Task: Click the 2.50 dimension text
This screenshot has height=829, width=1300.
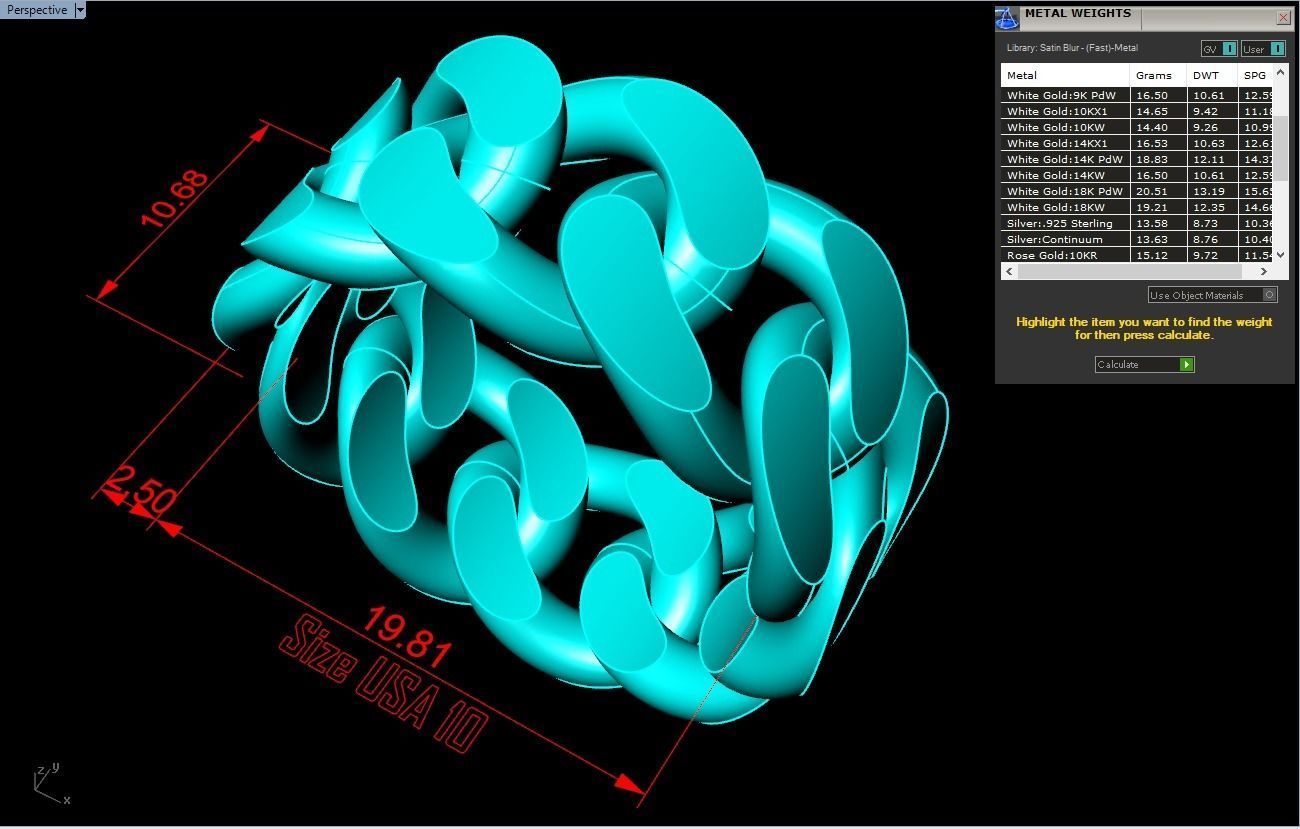Action: pyautogui.click(x=142, y=489)
